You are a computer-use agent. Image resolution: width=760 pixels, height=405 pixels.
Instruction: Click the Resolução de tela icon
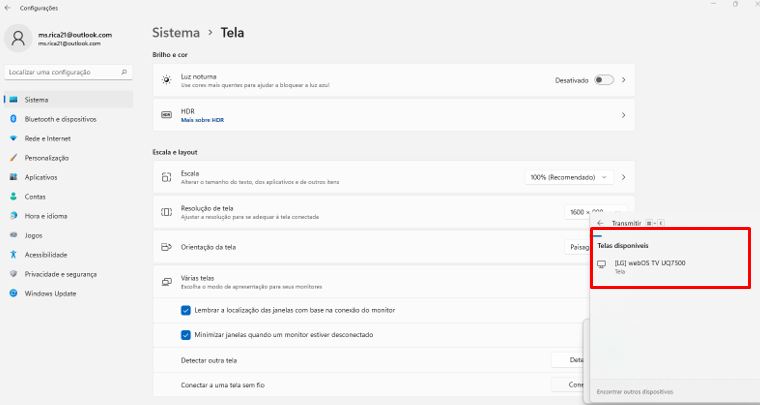click(166, 212)
